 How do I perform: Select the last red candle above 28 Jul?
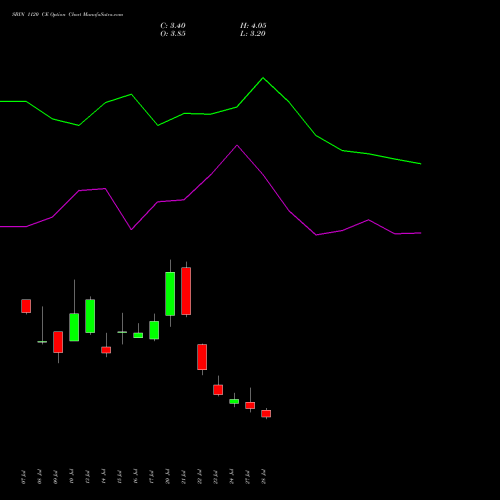tap(266, 413)
